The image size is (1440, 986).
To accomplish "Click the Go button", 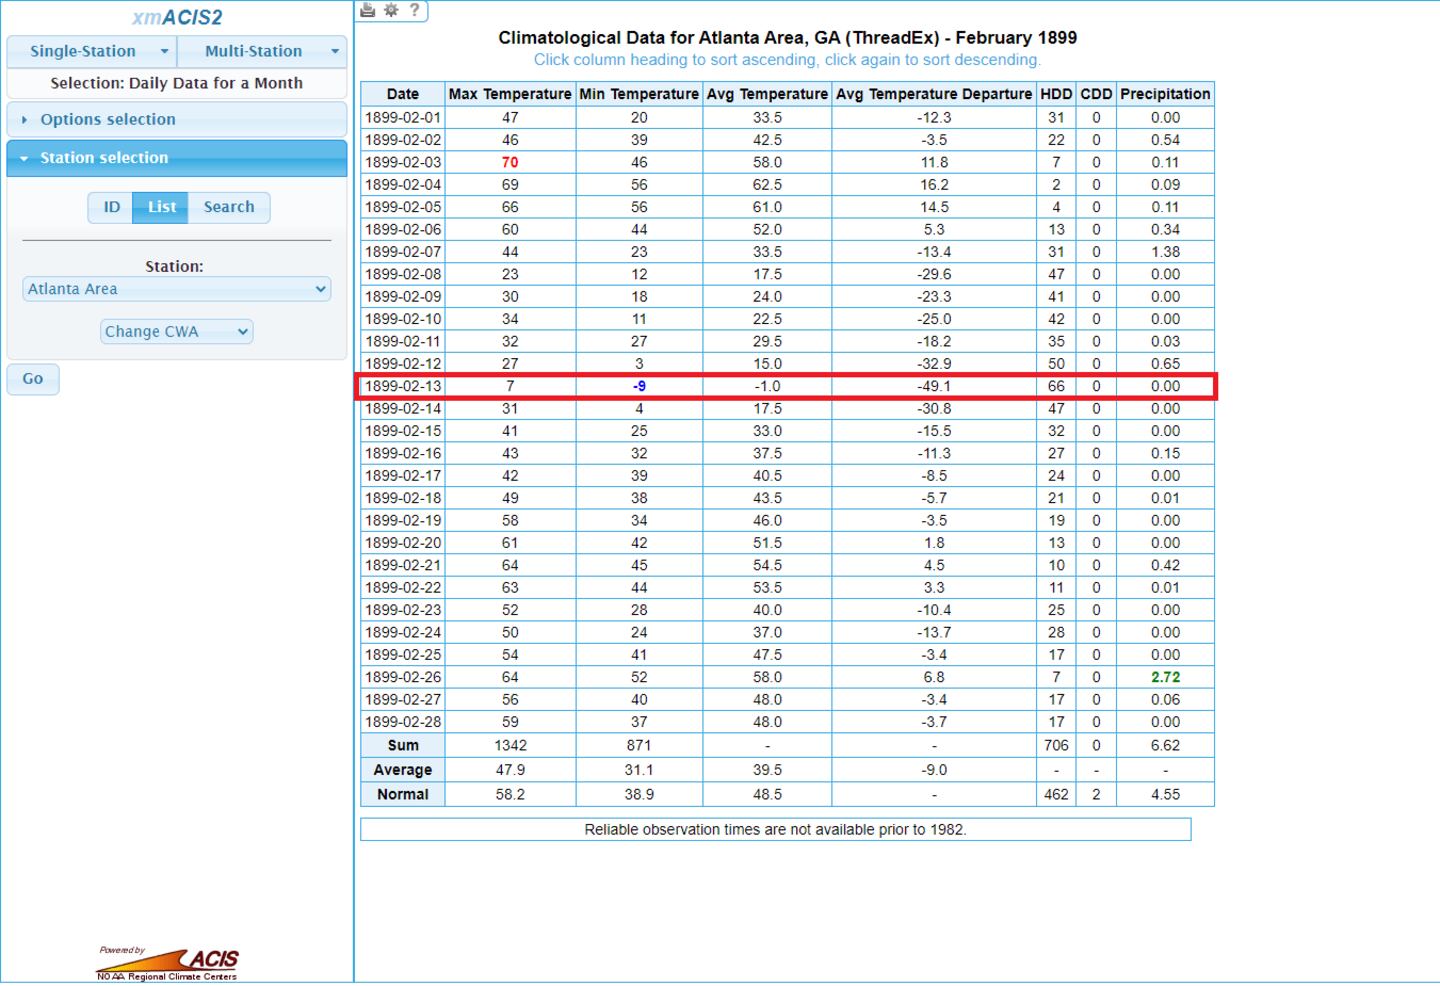I will click(33, 379).
